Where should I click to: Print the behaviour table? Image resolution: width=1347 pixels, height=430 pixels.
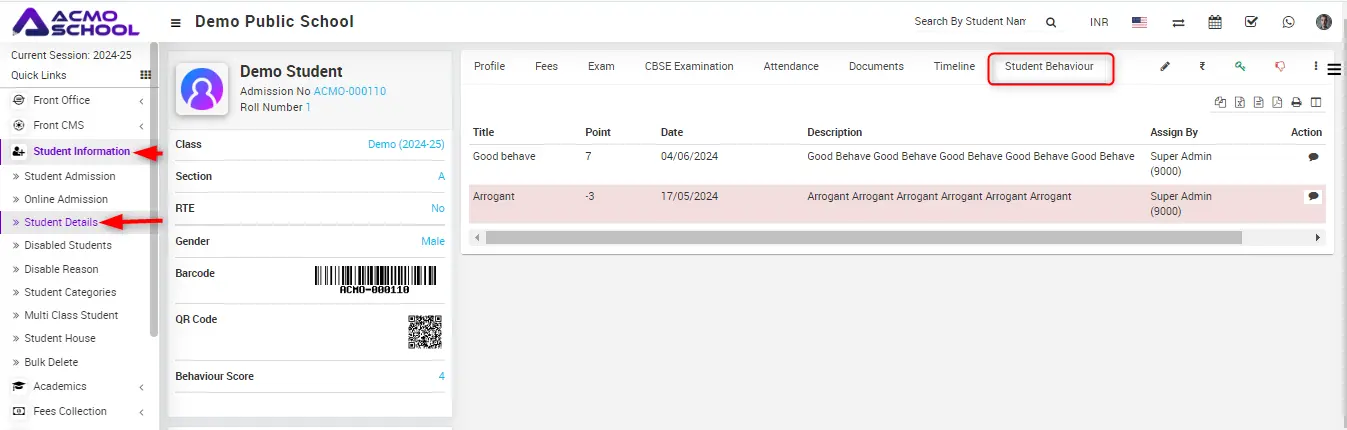click(x=1296, y=102)
